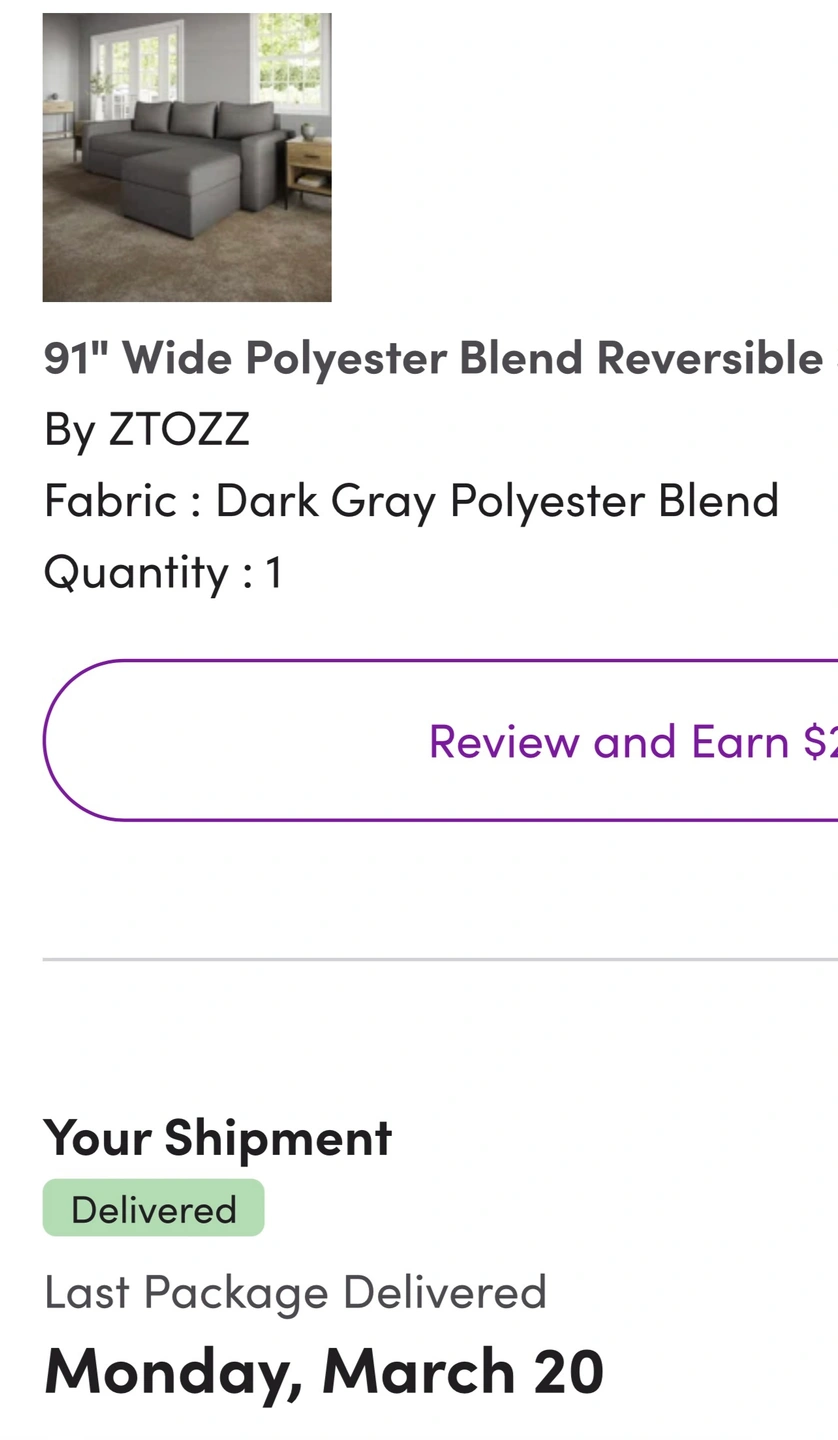Screen dimensions: 838x1440
Task: Click the green Delivered status badge
Action: (153, 1209)
